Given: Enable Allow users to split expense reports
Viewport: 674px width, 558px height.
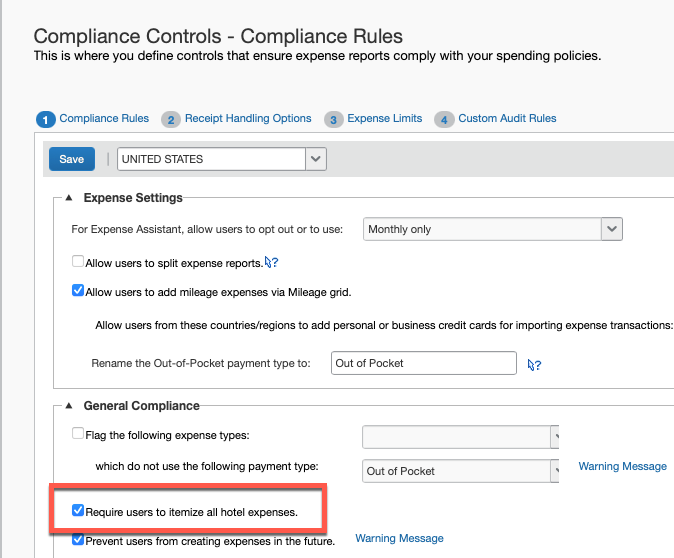Looking at the screenshot, I should (78, 262).
